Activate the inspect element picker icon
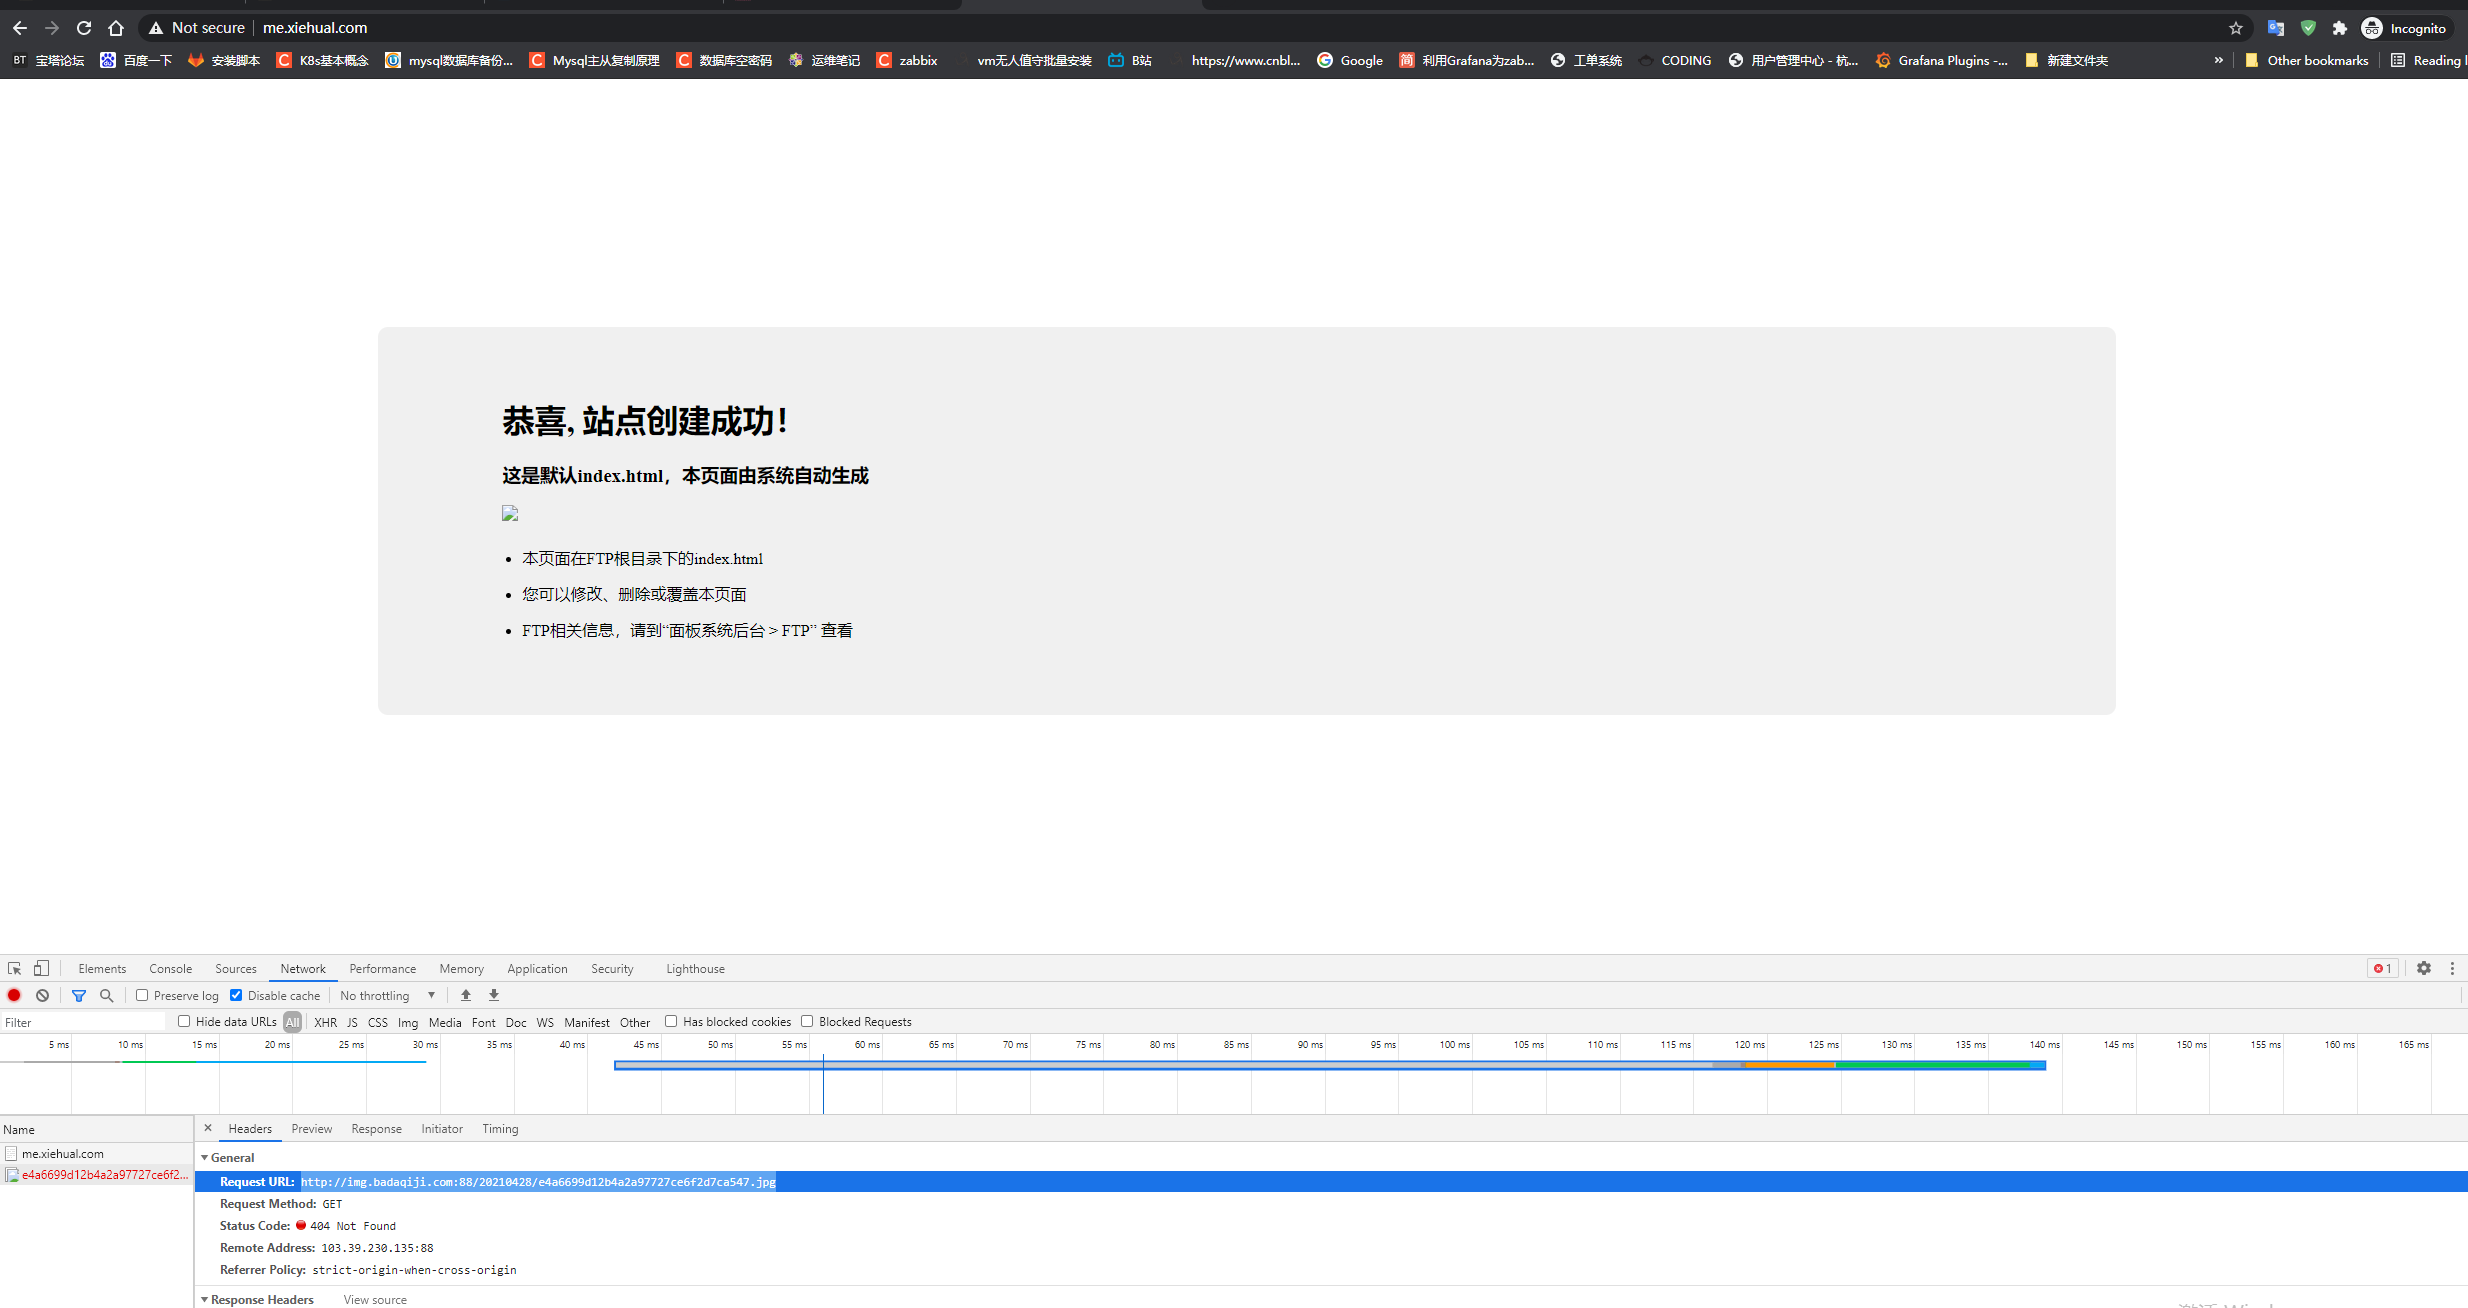2468x1308 pixels. coord(14,968)
